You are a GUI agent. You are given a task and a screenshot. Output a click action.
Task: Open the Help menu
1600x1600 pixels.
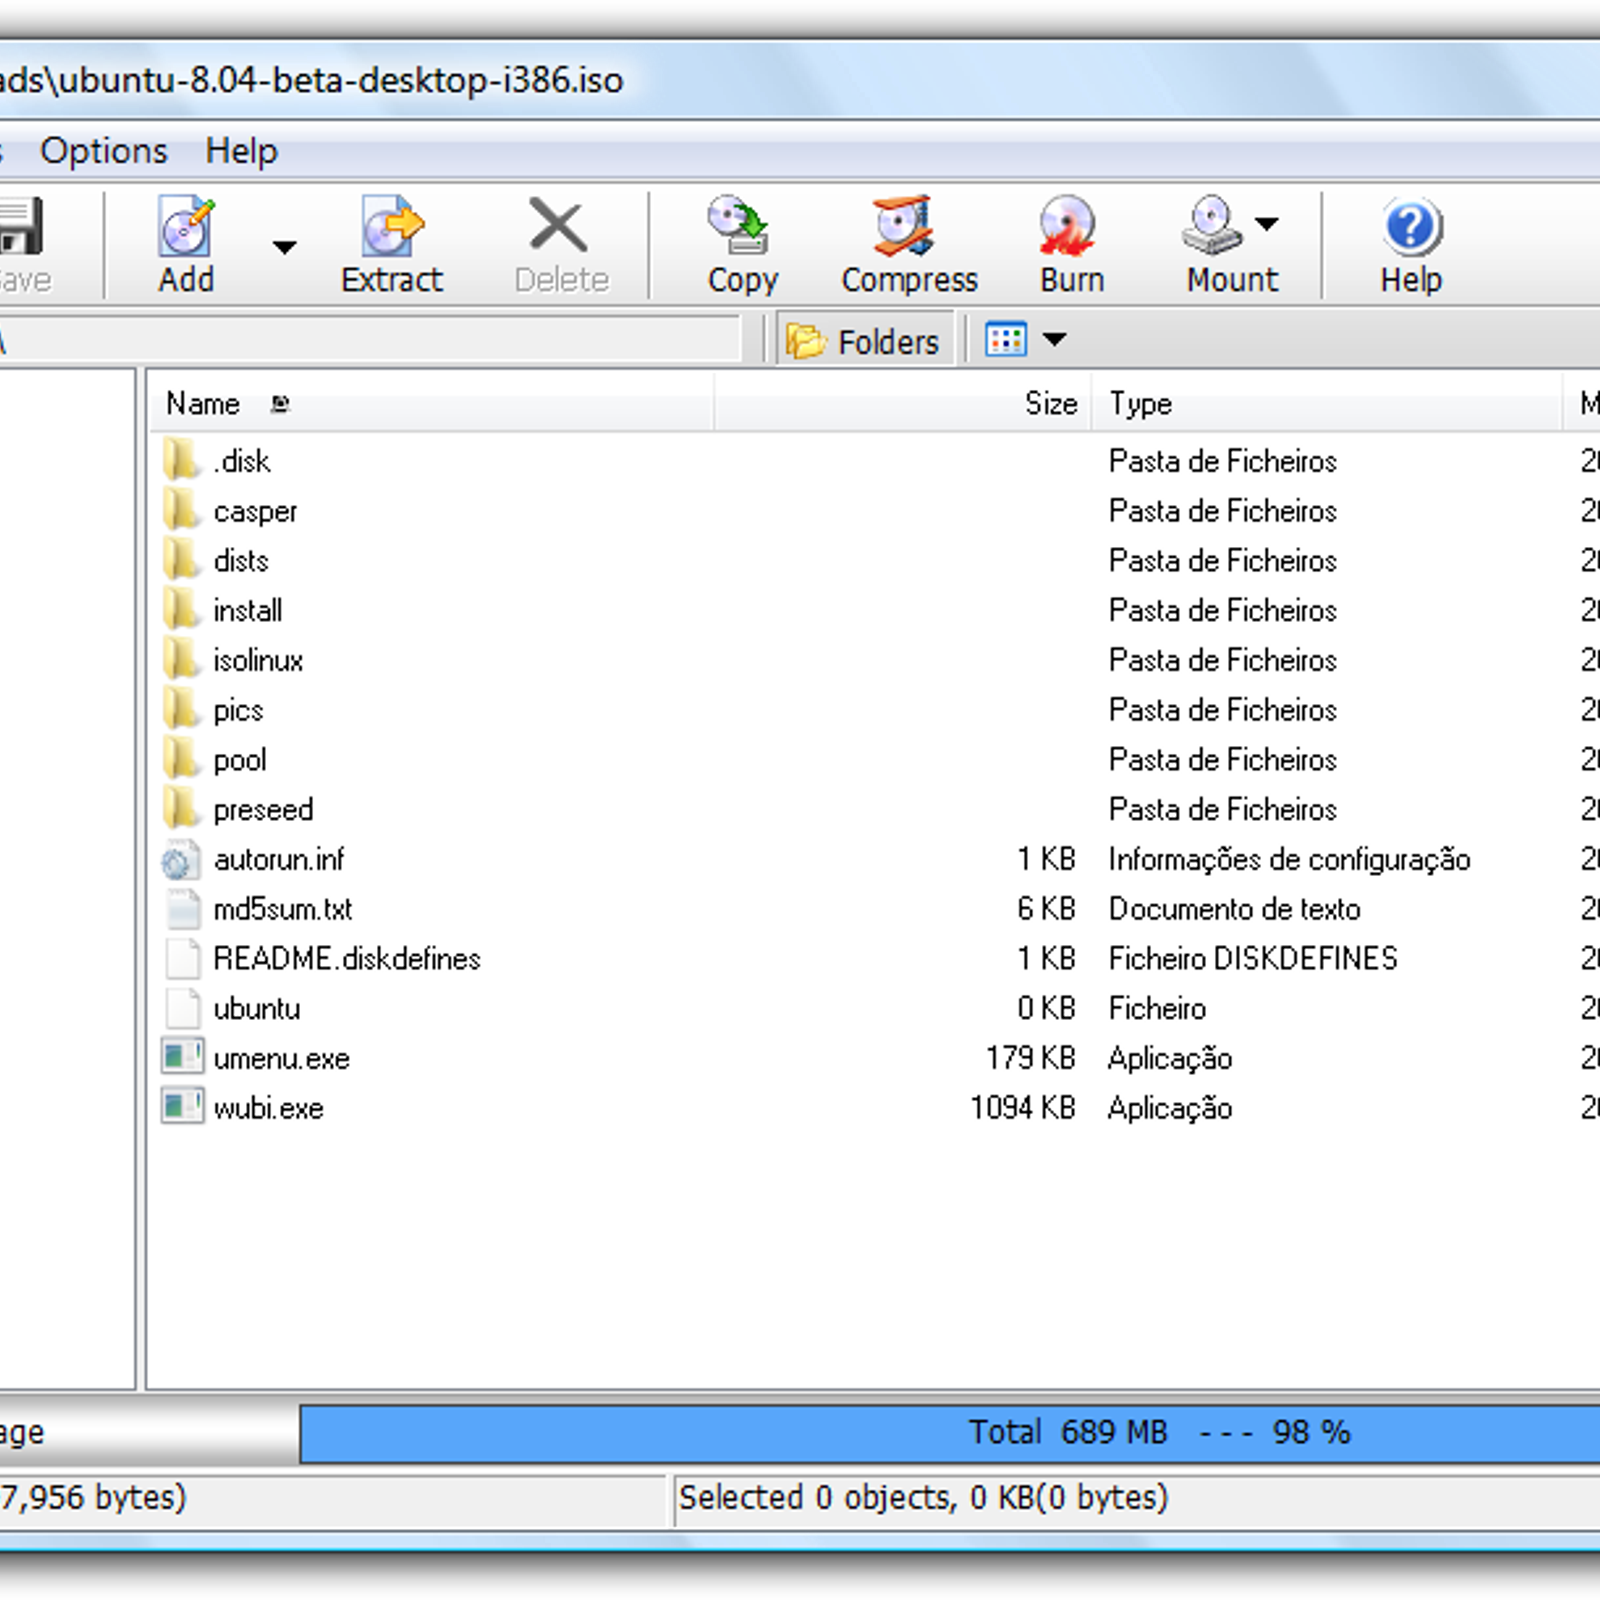(242, 151)
